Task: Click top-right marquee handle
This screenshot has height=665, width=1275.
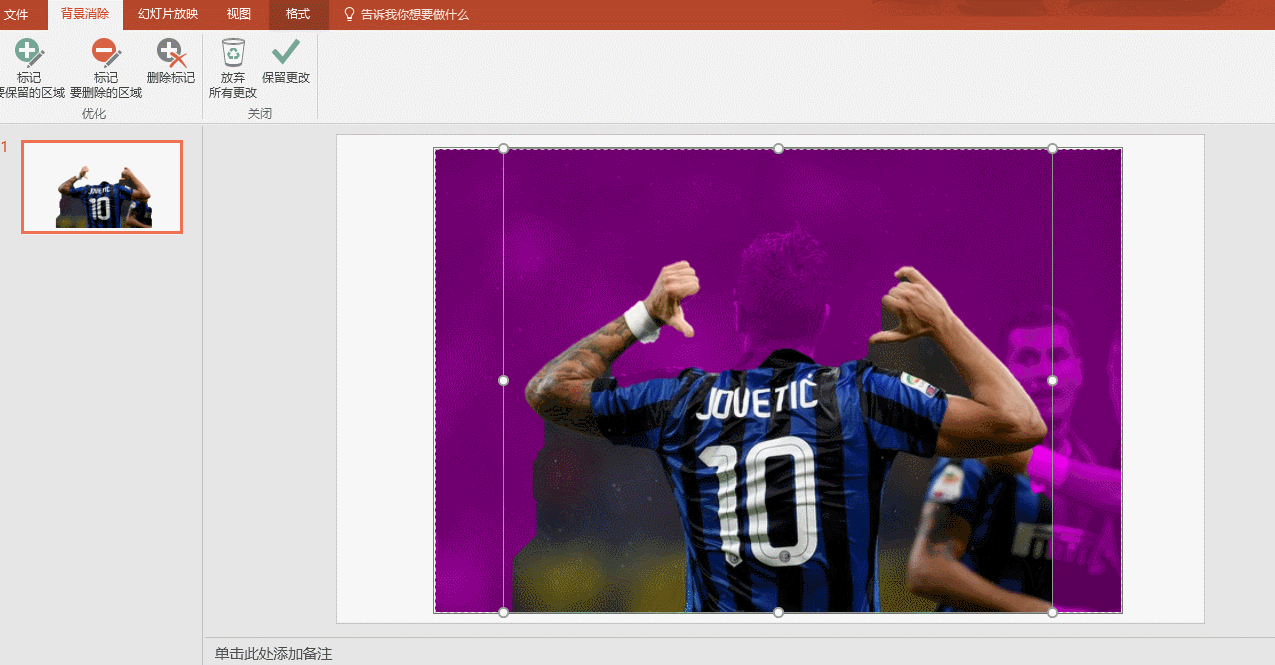Action: pyautogui.click(x=1052, y=149)
